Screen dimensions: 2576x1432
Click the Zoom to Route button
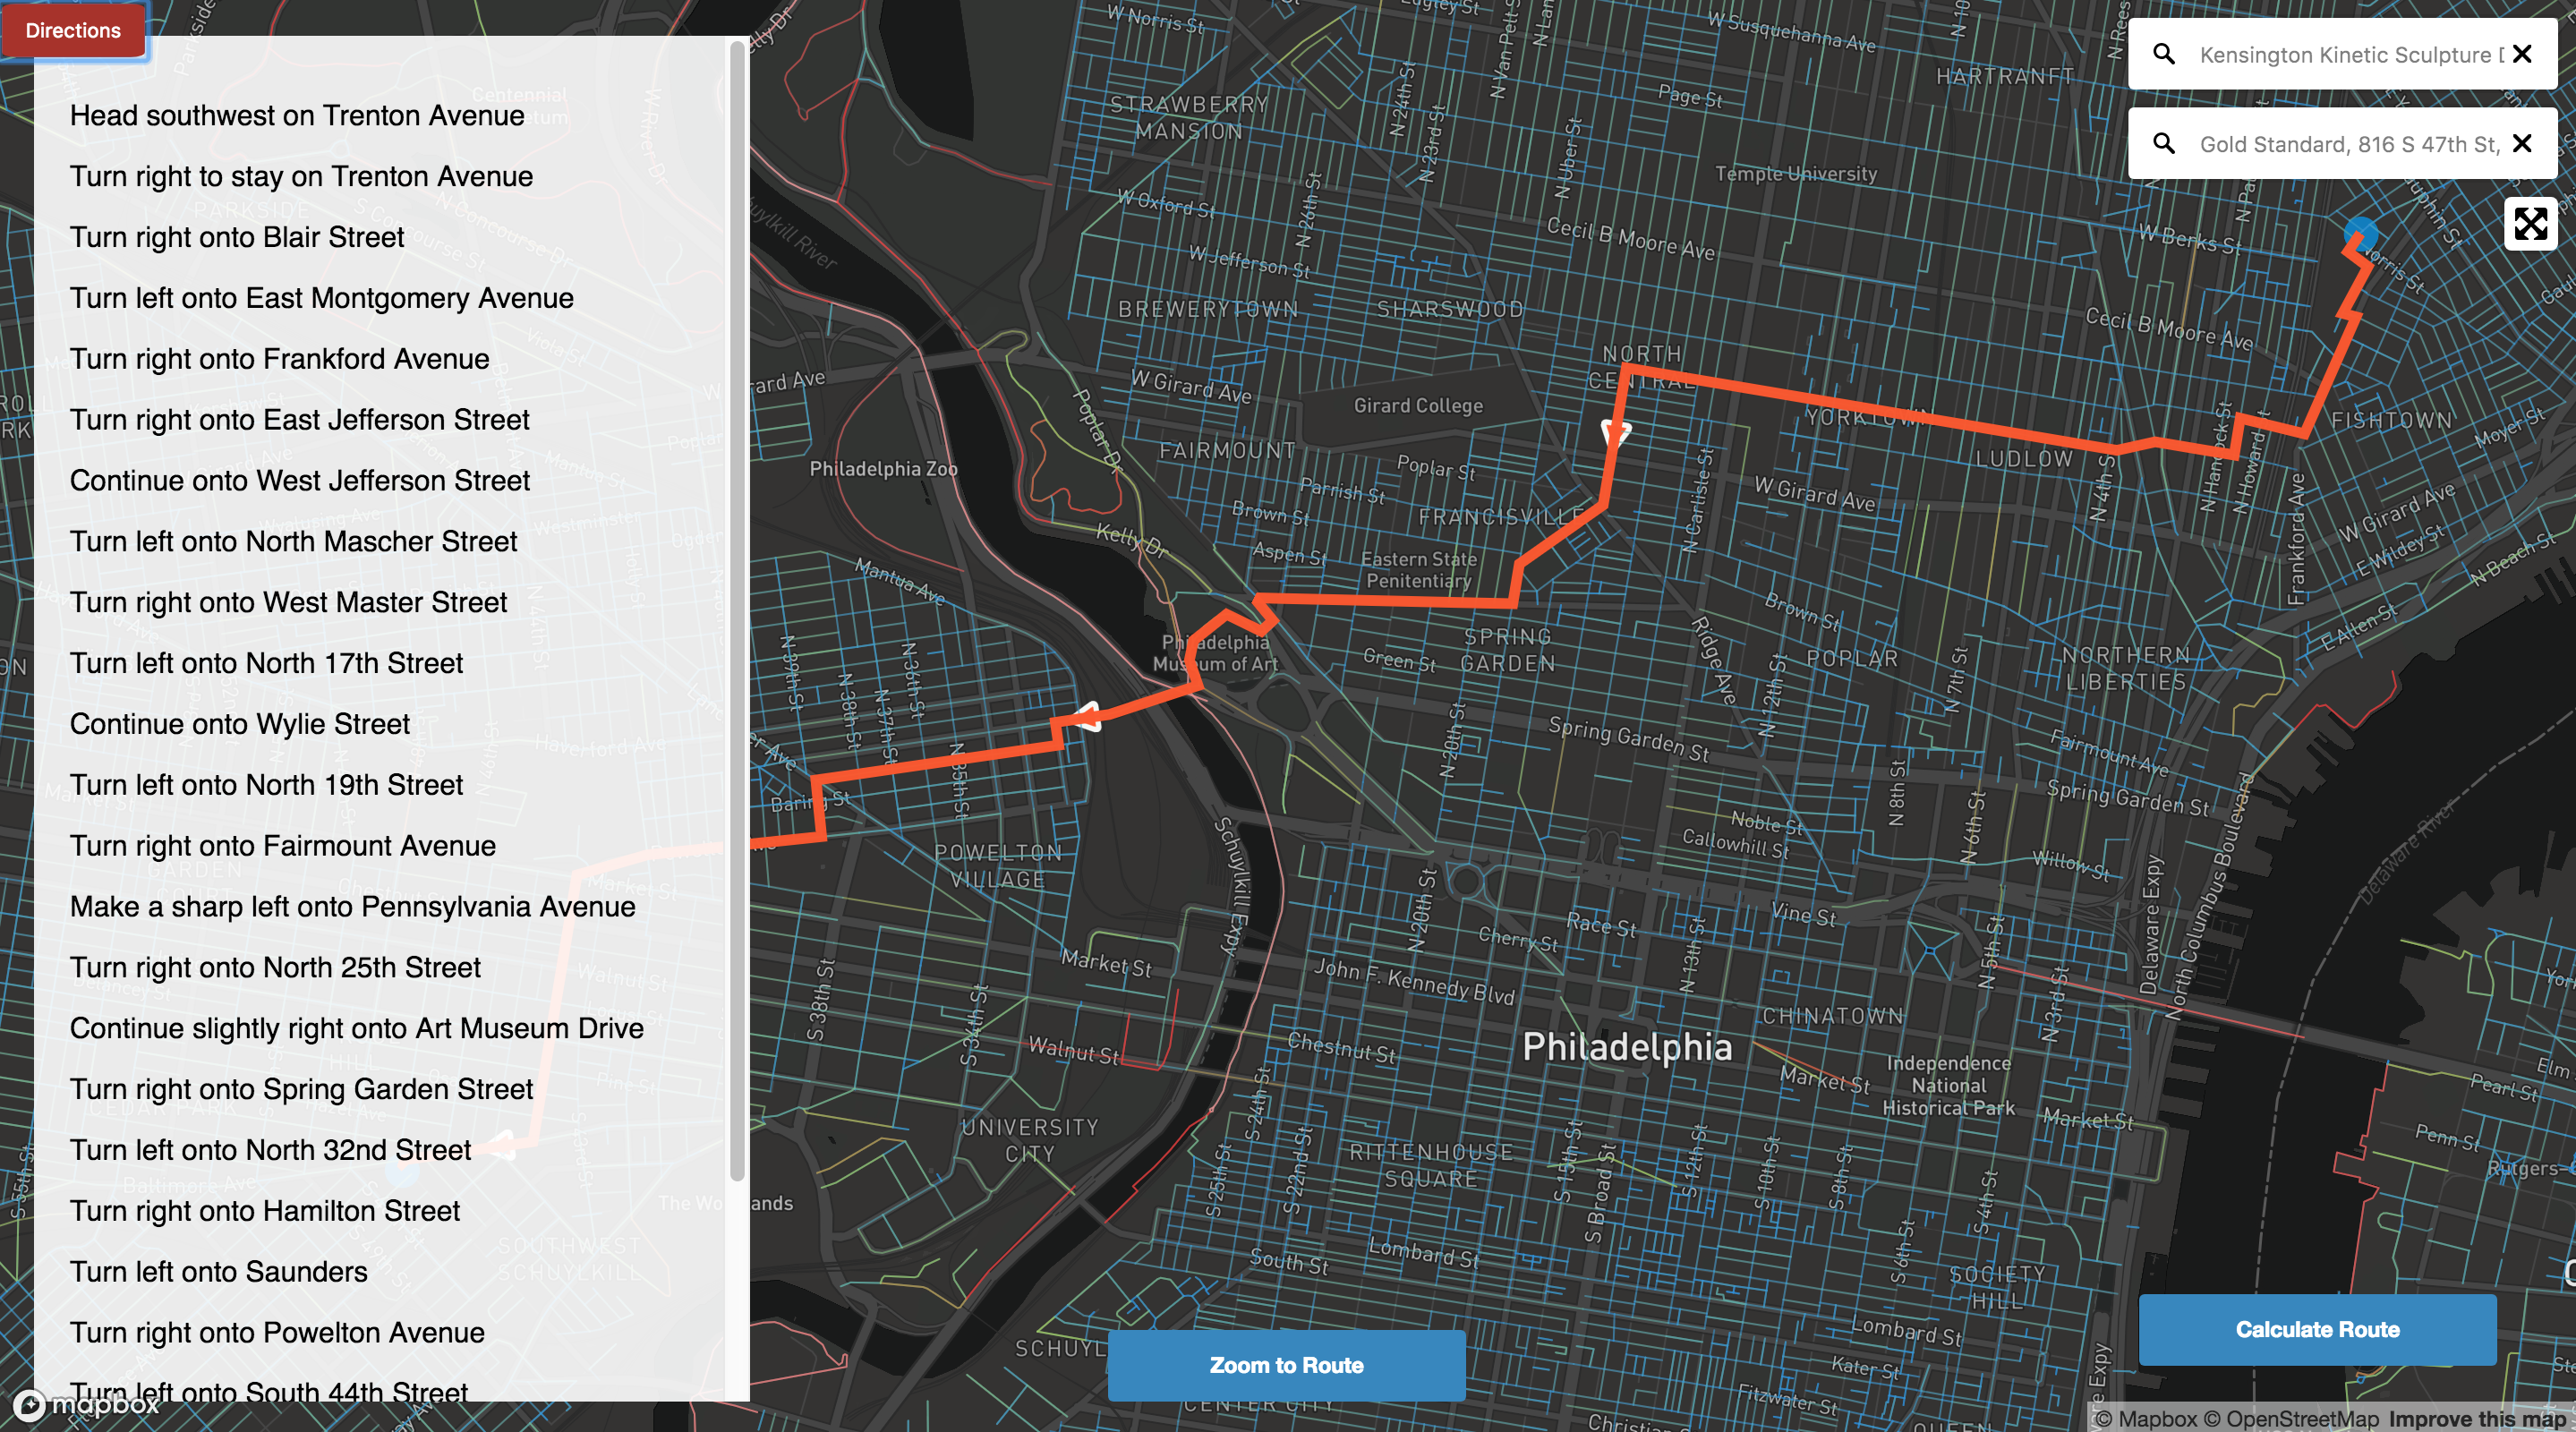pyautogui.click(x=1287, y=1365)
